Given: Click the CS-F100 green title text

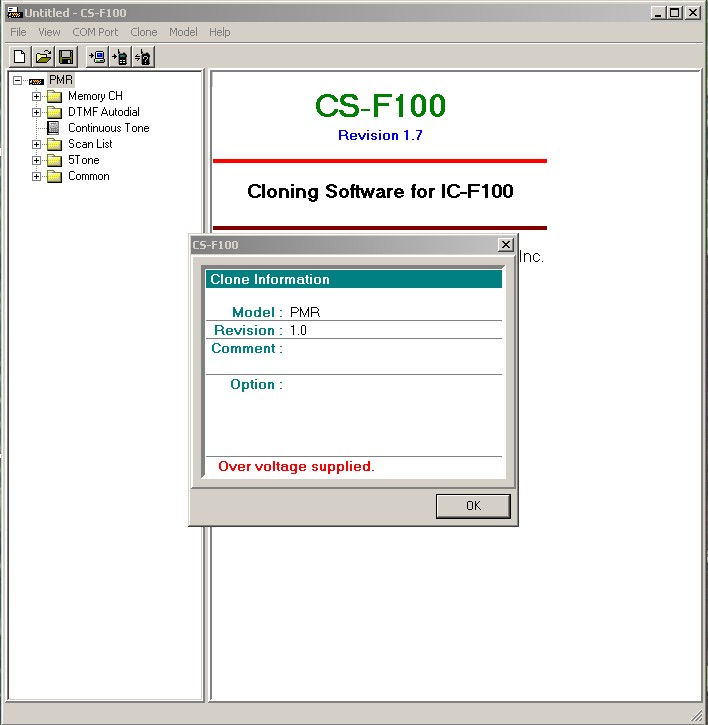Looking at the screenshot, I should 380,105.
